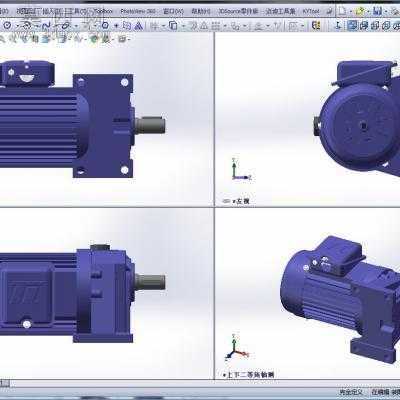The image size is (400, 400).
Task: Click the yellow-black instant3D icon
Action: point(316,25)
